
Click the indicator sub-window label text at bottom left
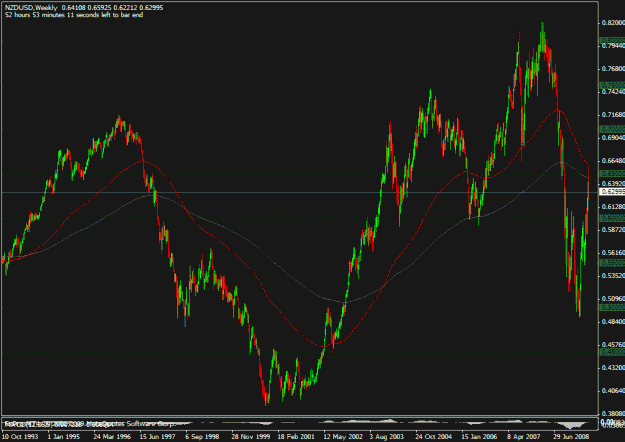[90, 424]
